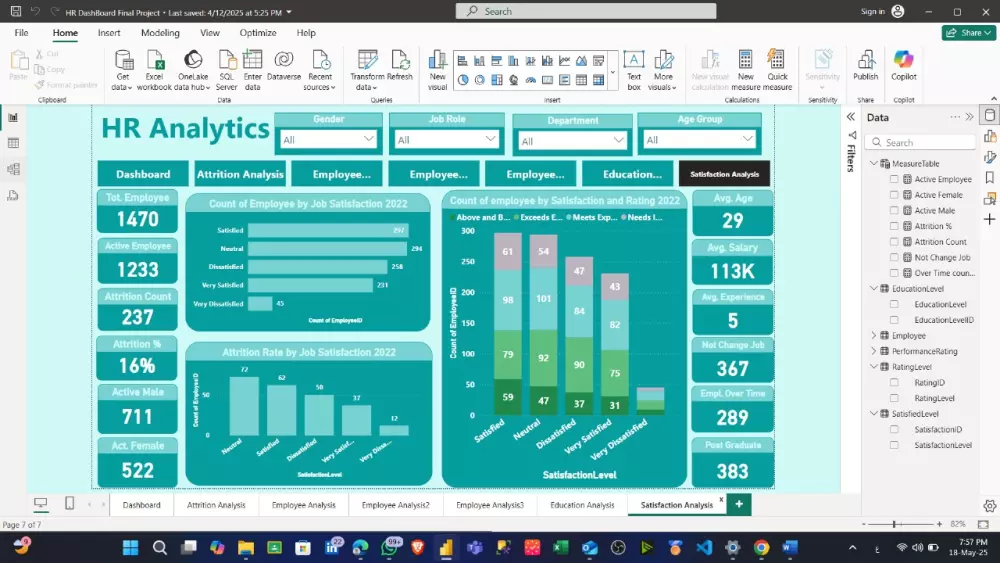This screenshot has width=1000, height=563.
Task: Open Dataverse connector
Action: tap(284, 66)
